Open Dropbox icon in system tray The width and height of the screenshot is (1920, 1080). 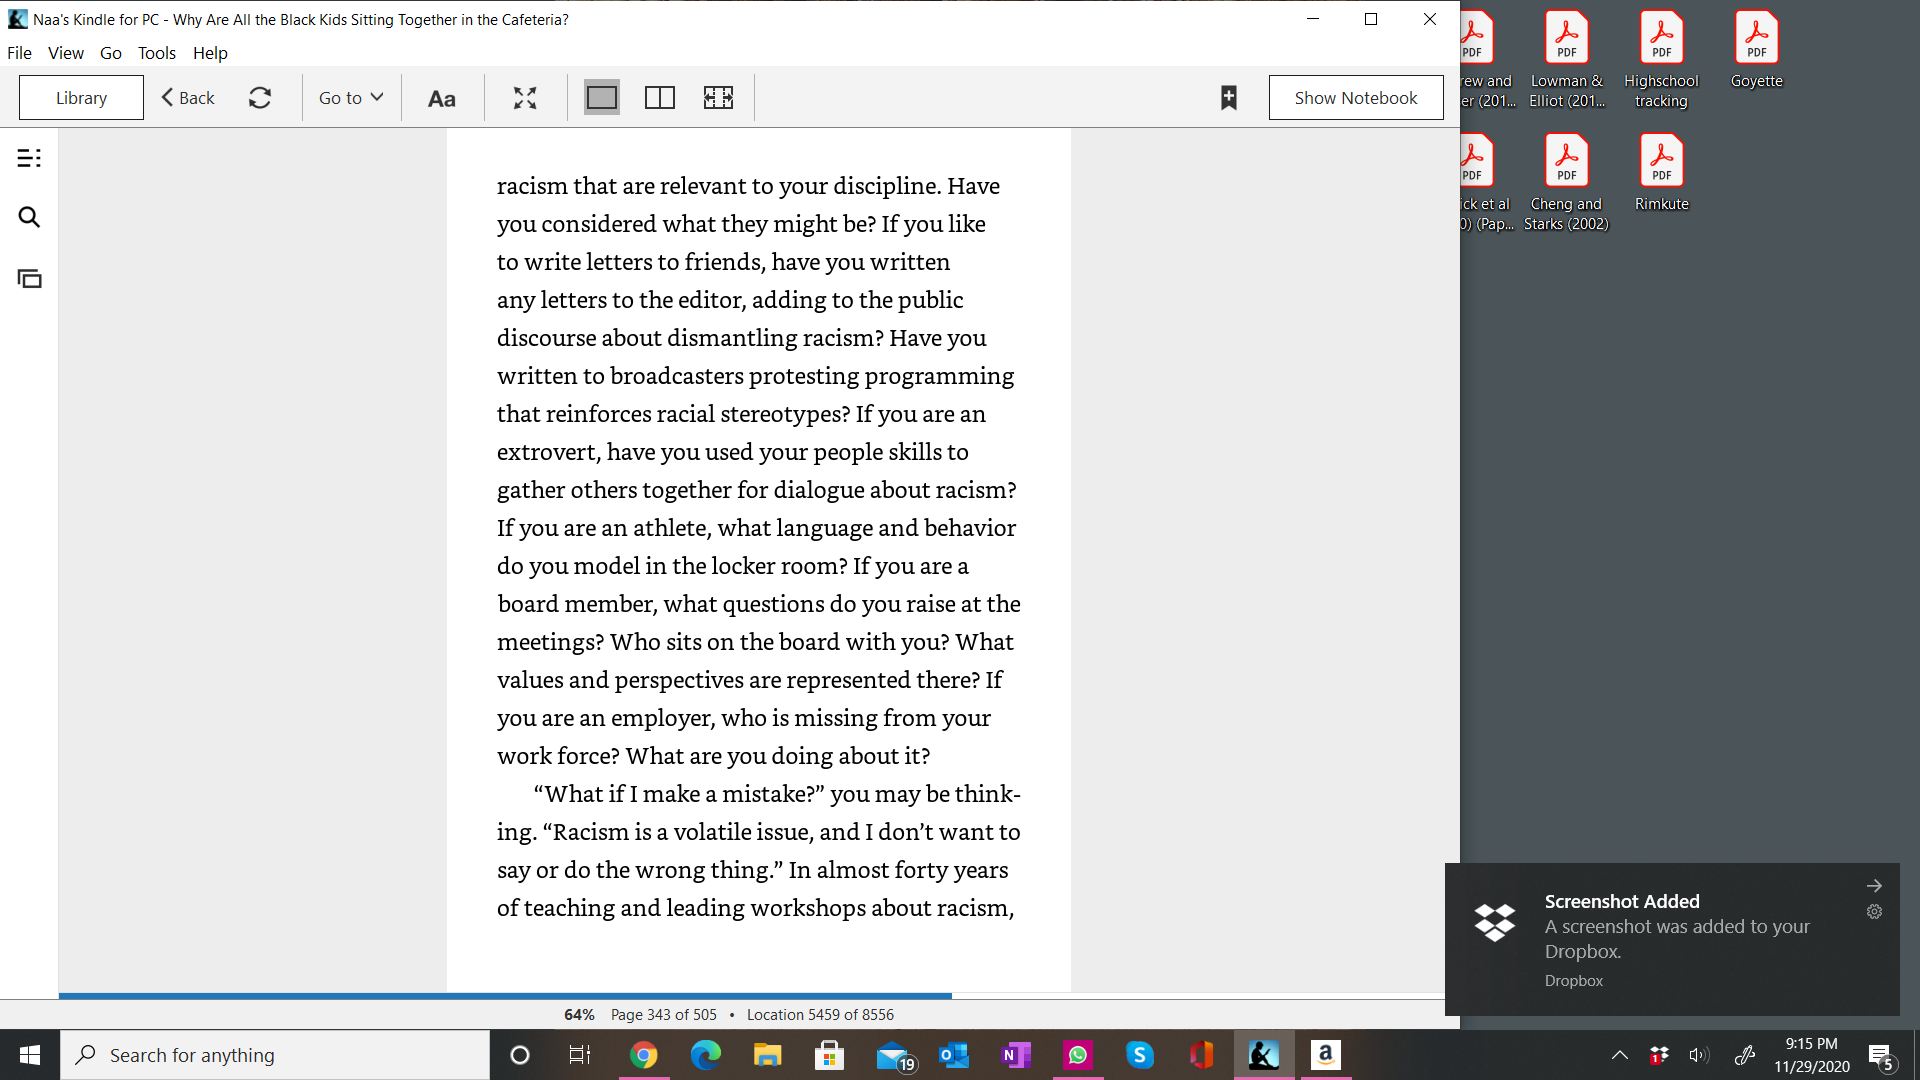(1659, 1055)
